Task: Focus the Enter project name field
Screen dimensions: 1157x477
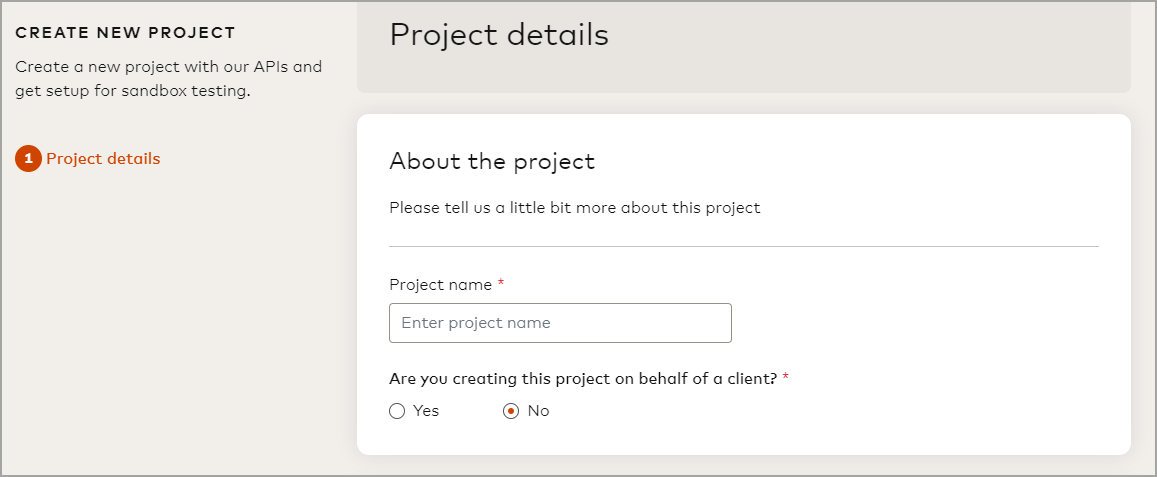Action: (560, 323)
